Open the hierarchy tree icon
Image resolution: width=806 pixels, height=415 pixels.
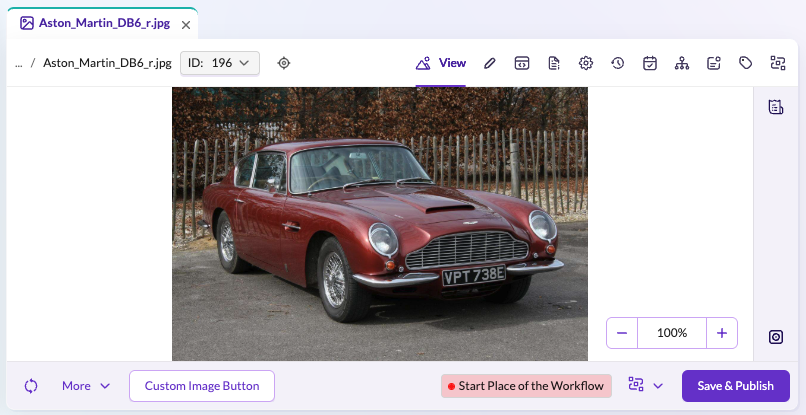click(x=682, y=63)
